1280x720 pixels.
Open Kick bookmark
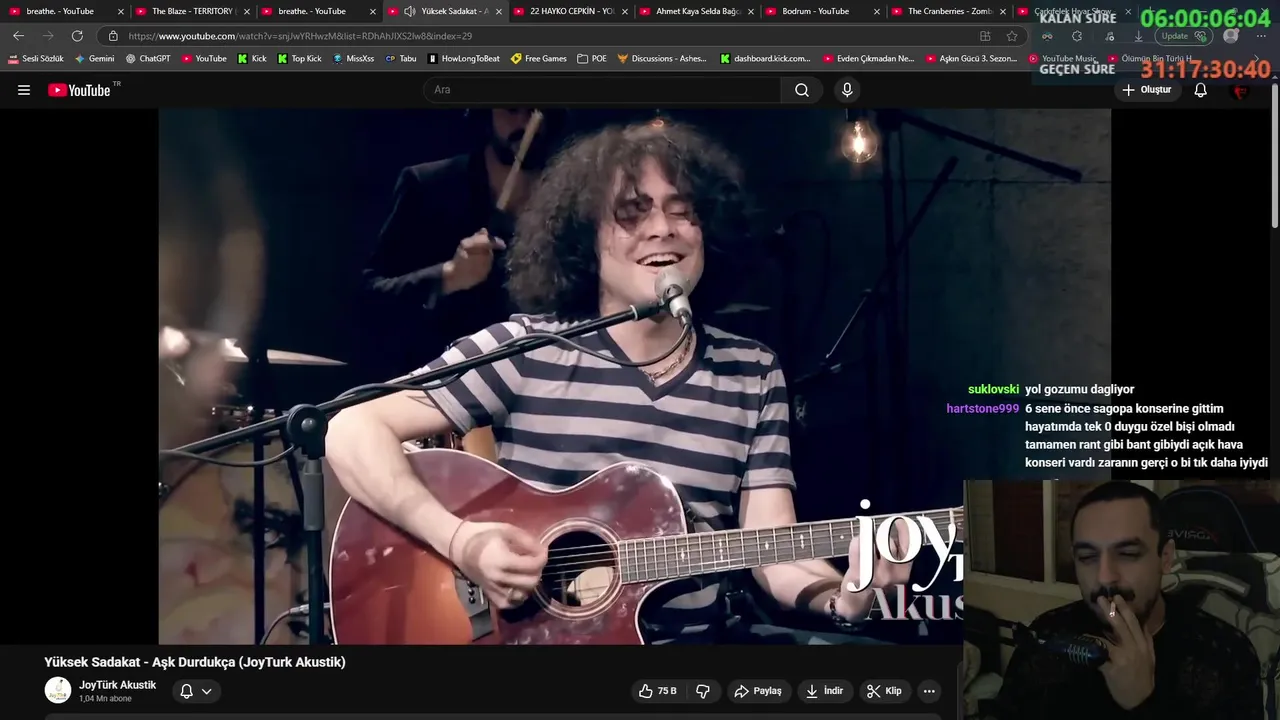point(252,59)
